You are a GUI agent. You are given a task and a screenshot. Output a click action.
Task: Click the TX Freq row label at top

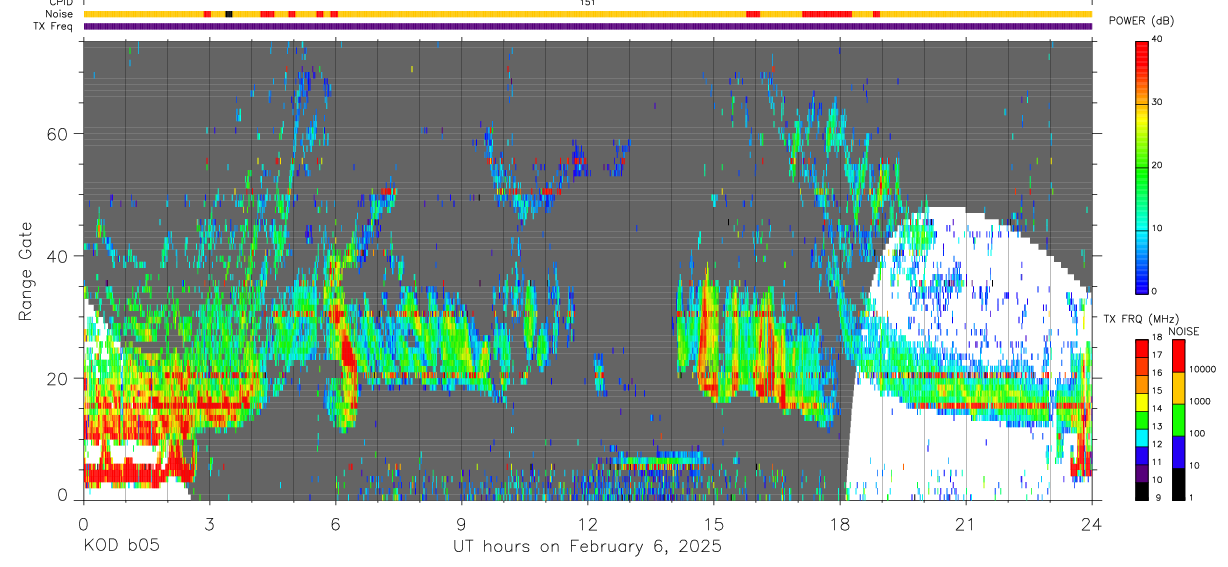[55, 26]
